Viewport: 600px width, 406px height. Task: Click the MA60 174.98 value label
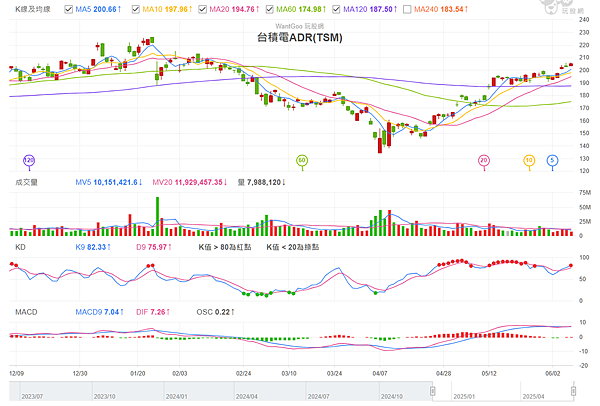(x=301, y=9)
